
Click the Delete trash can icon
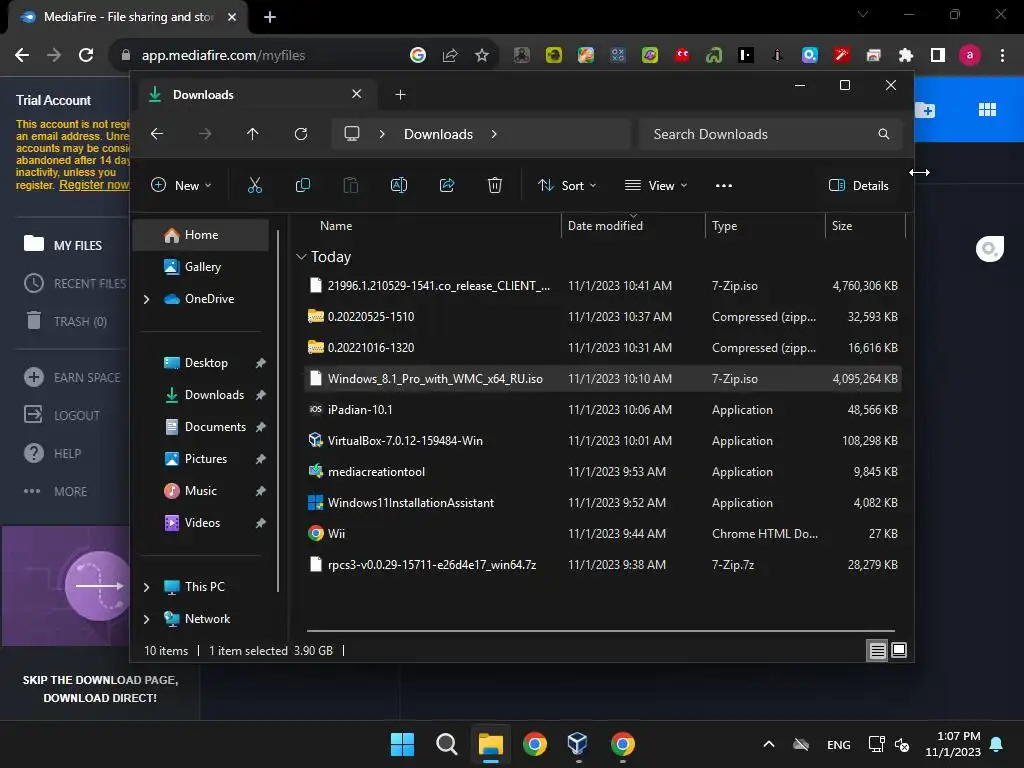tap(495, 185)
